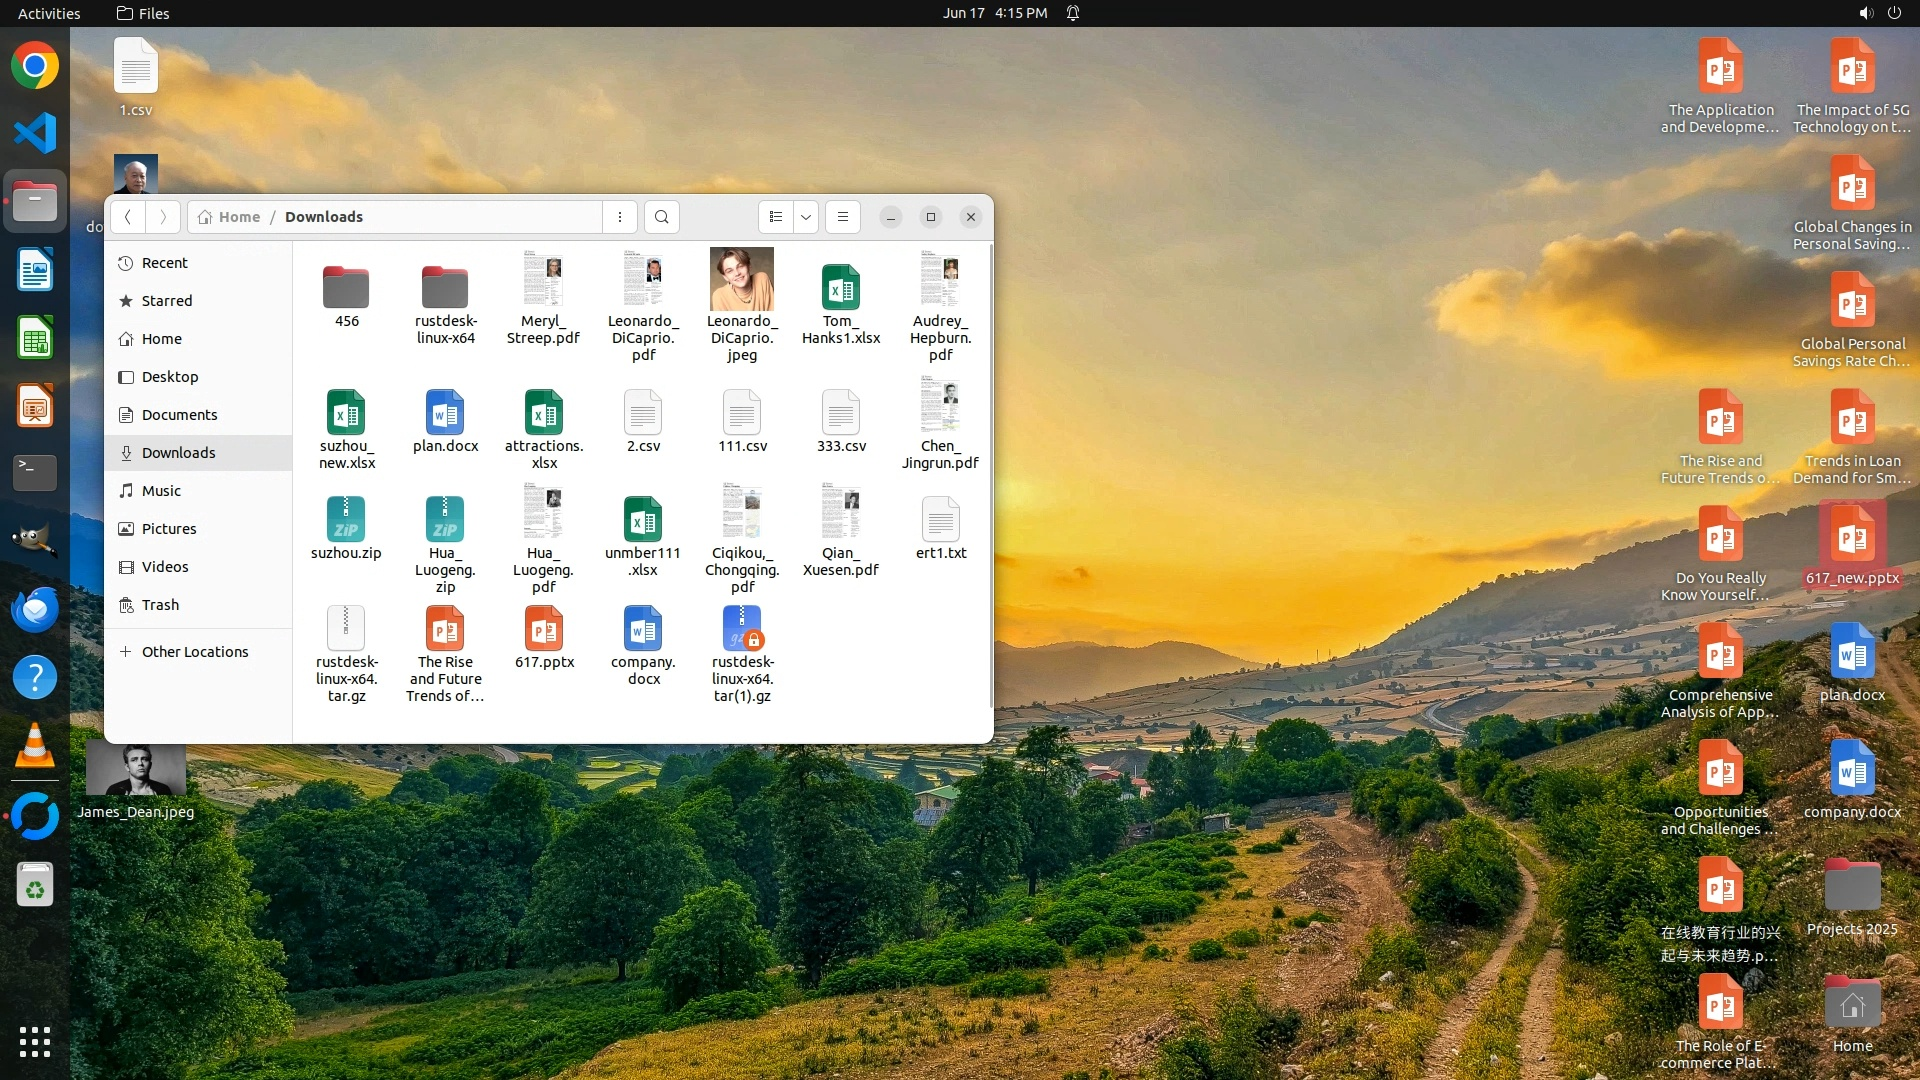Select the 456 folder

pyautogui.click(x=346, y=288)
